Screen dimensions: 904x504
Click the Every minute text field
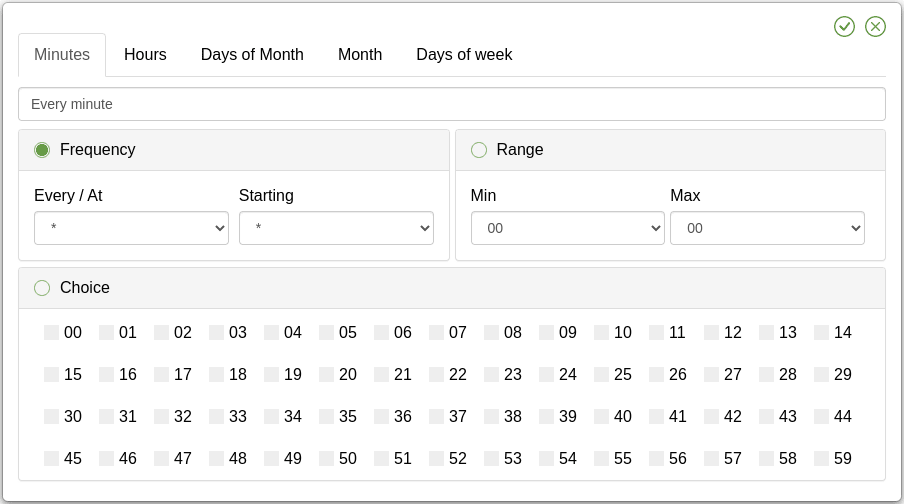[x=452, y=104]
